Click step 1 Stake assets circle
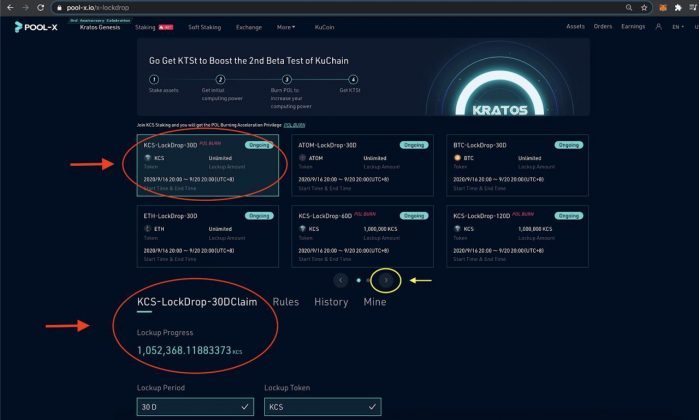 coord(154,79)
